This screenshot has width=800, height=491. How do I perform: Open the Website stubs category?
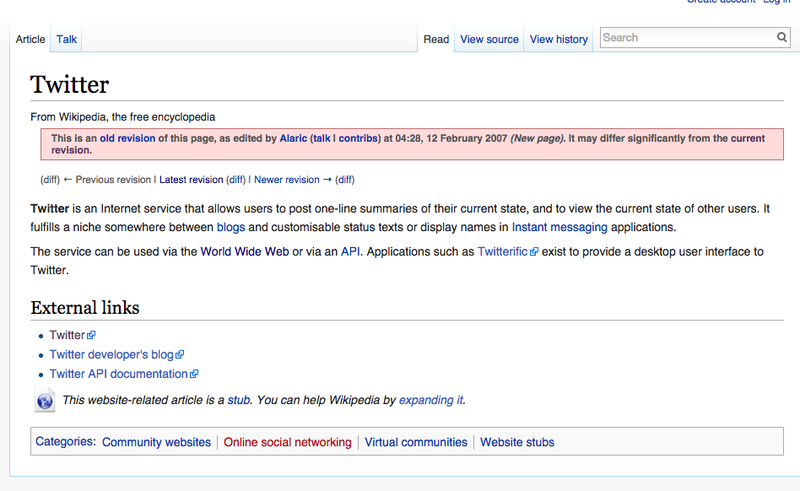pos(517,442)
